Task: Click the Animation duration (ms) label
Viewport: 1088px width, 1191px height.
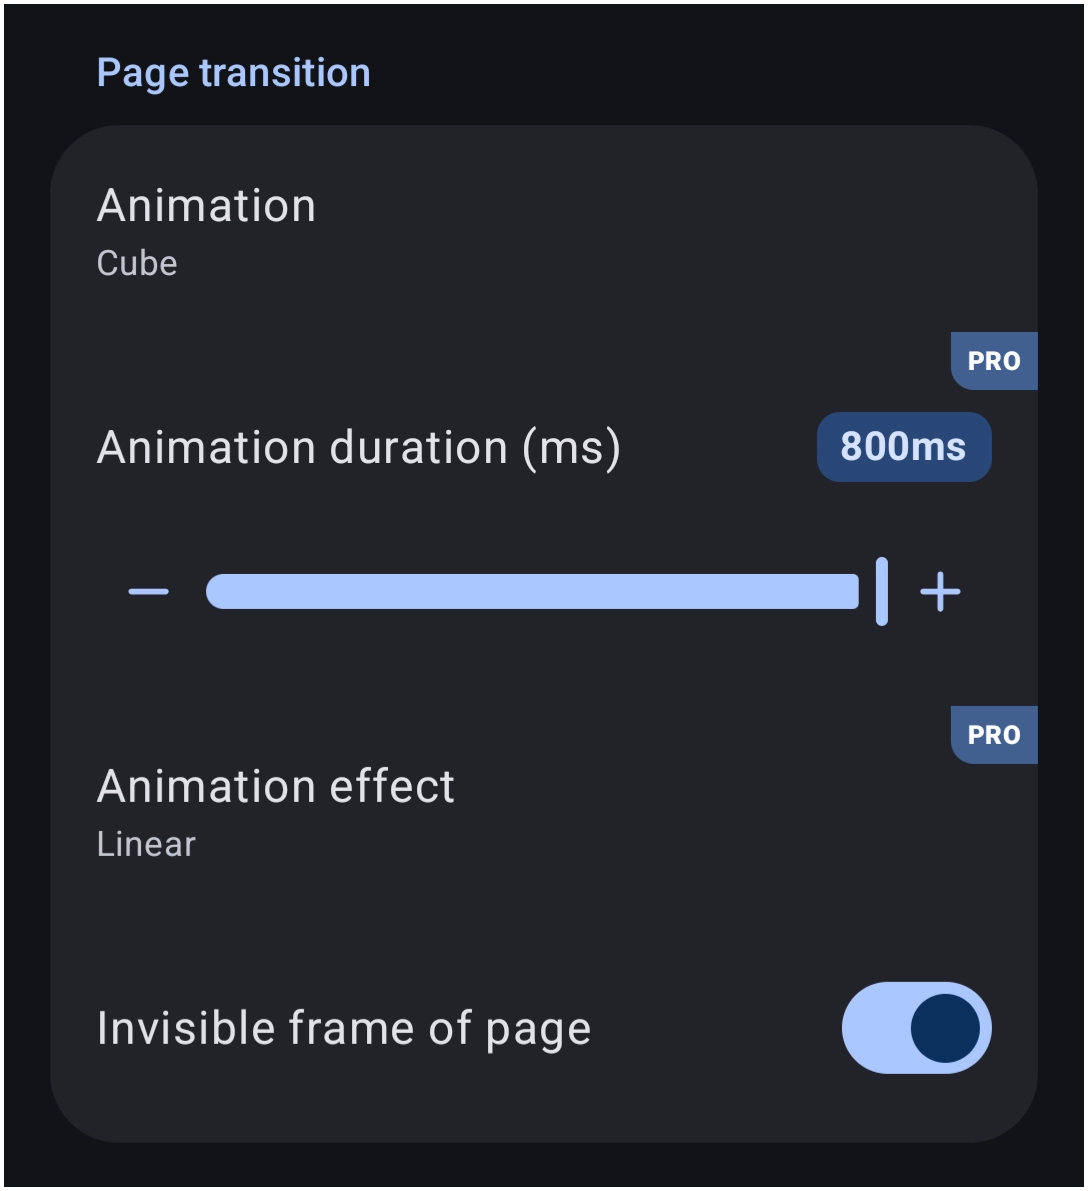Action: (x=359, y=447)
